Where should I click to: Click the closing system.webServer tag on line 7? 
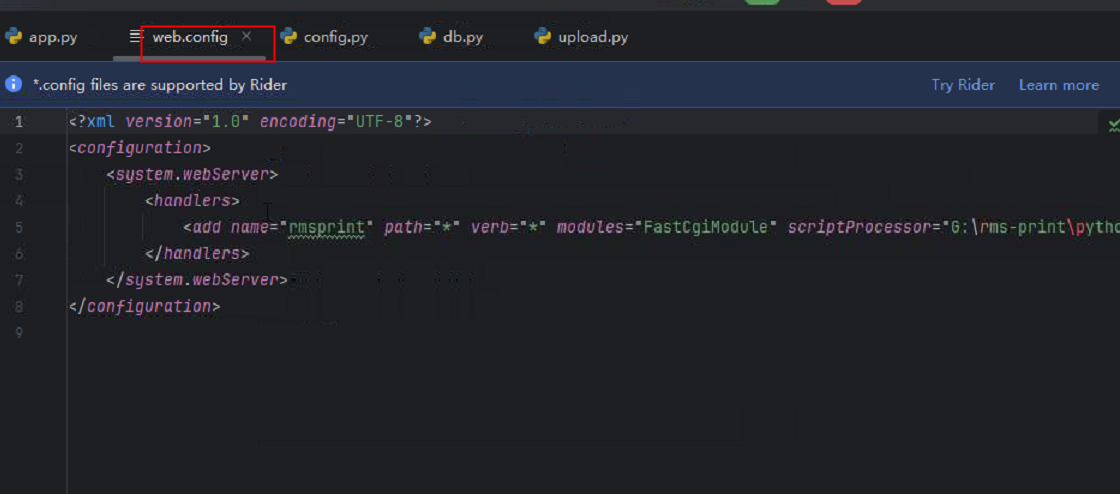(197, 281)
